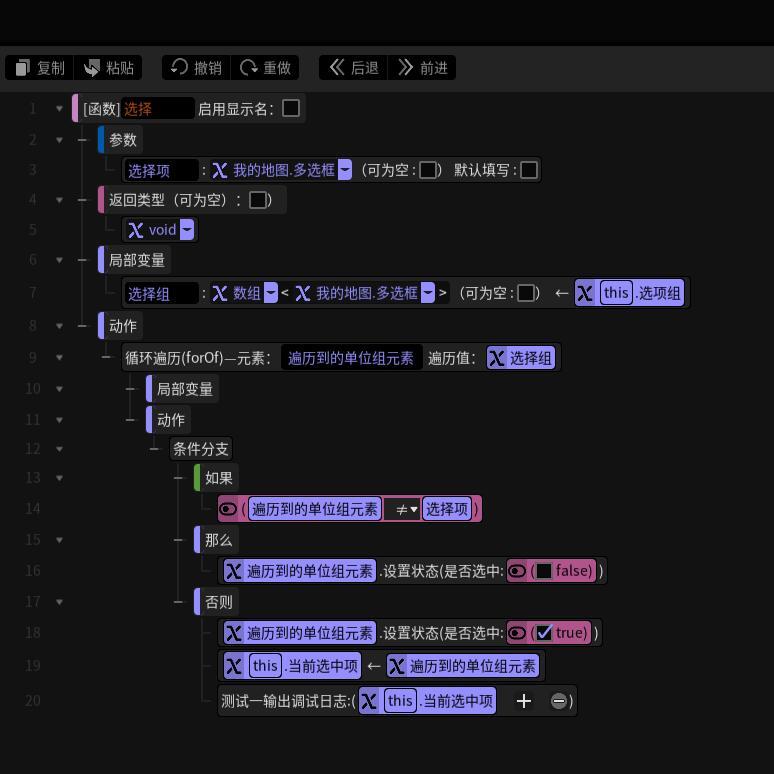
Task: Click variable X icon before 我的地图.多选框 on line 3
Action: tap(220, 171)
